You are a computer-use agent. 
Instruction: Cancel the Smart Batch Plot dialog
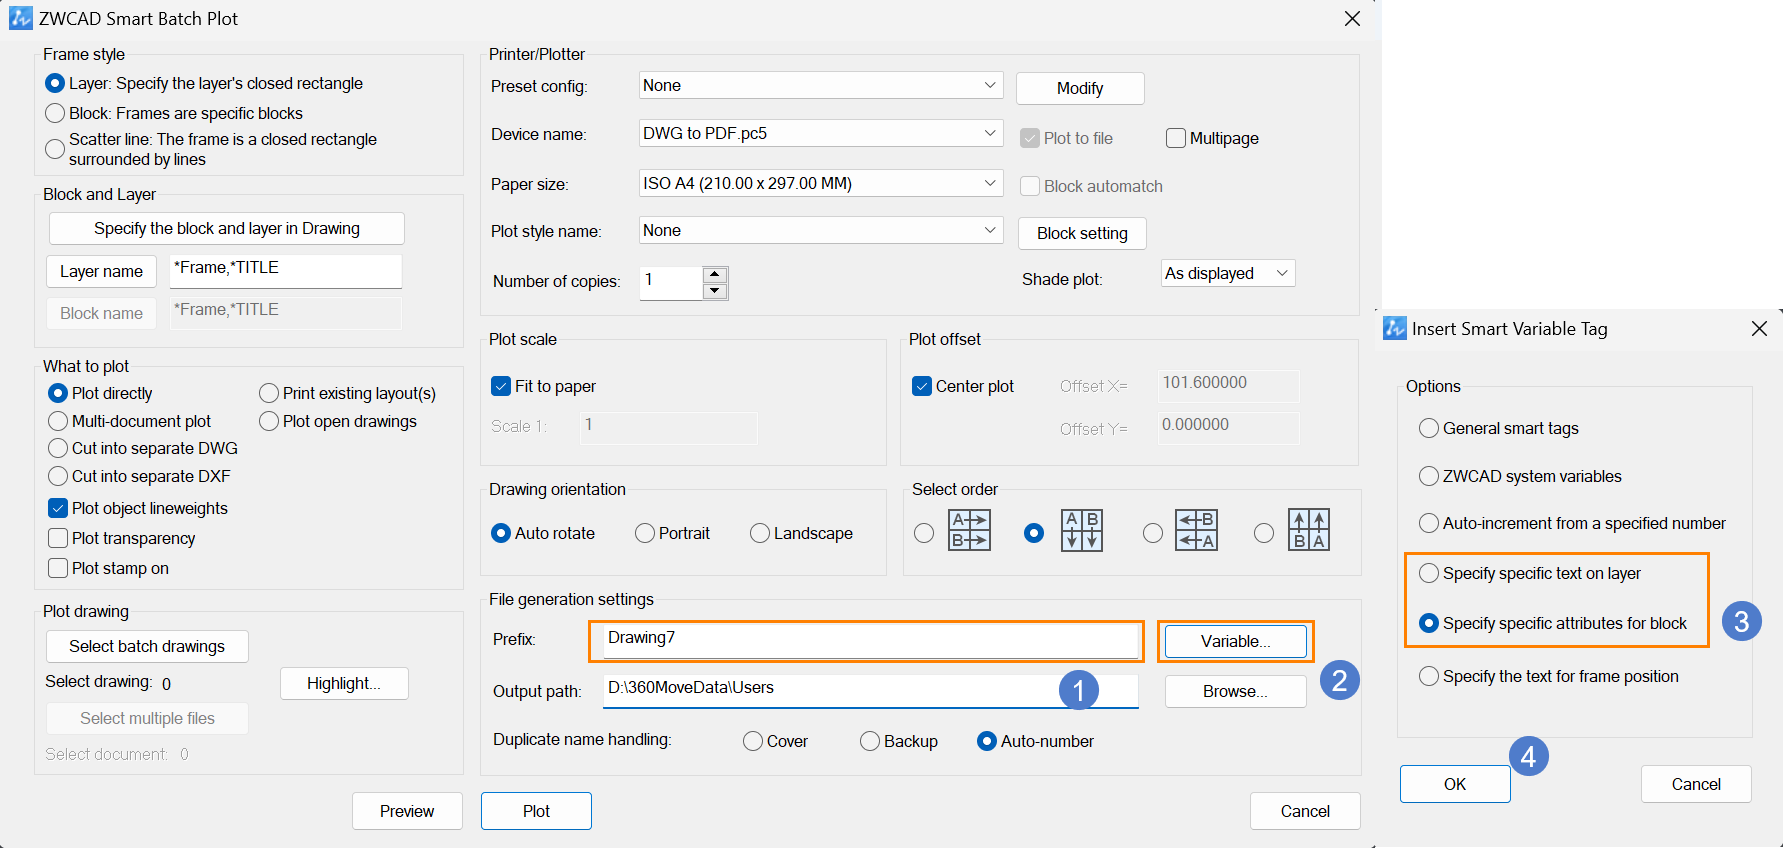coord(1305,811)
